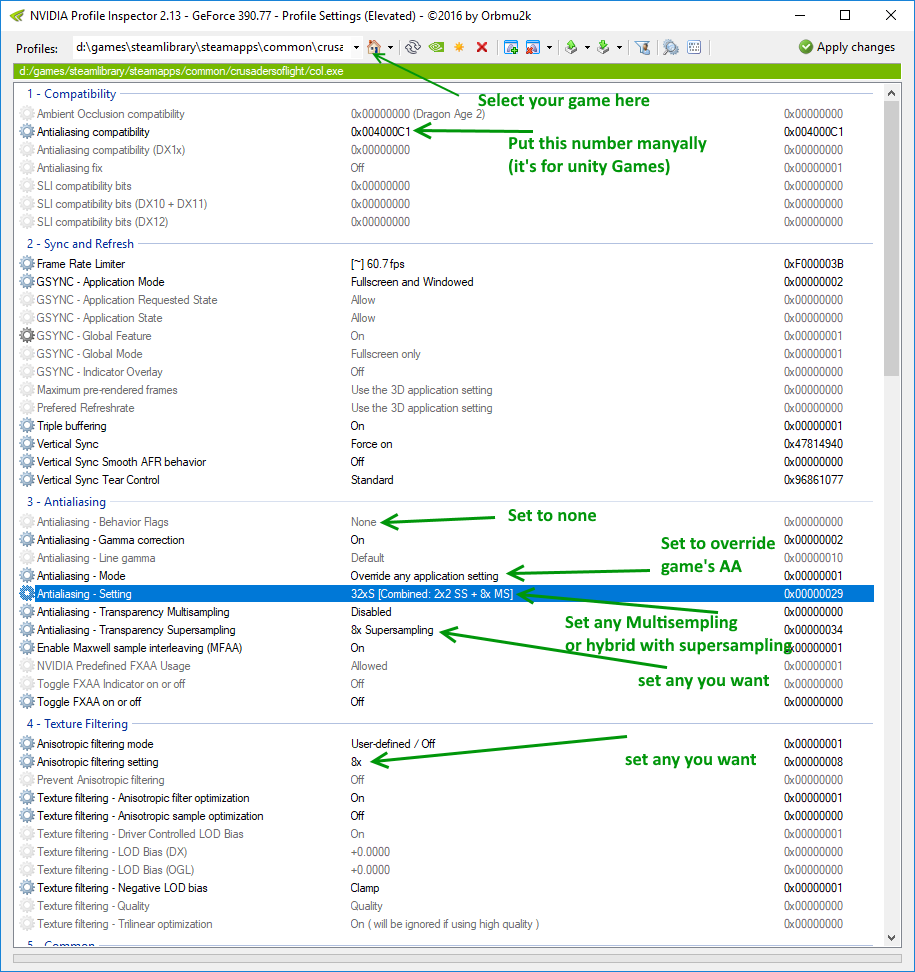Click remove application from profile icon
This screenshot has height=972, width=915.
pyautogui.click(x=533, y=47)
